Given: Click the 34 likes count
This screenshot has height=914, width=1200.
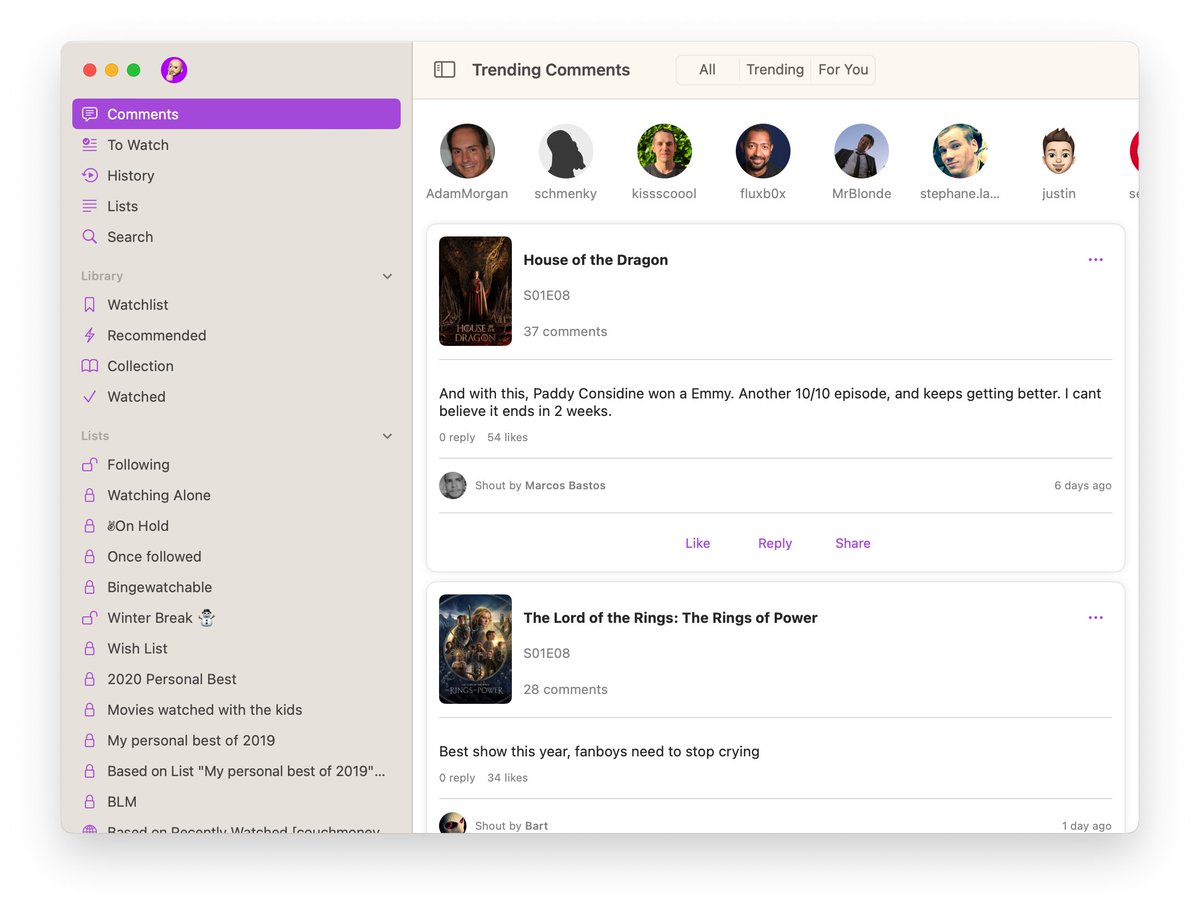Looking at the screenshot, I should point(508,778).
